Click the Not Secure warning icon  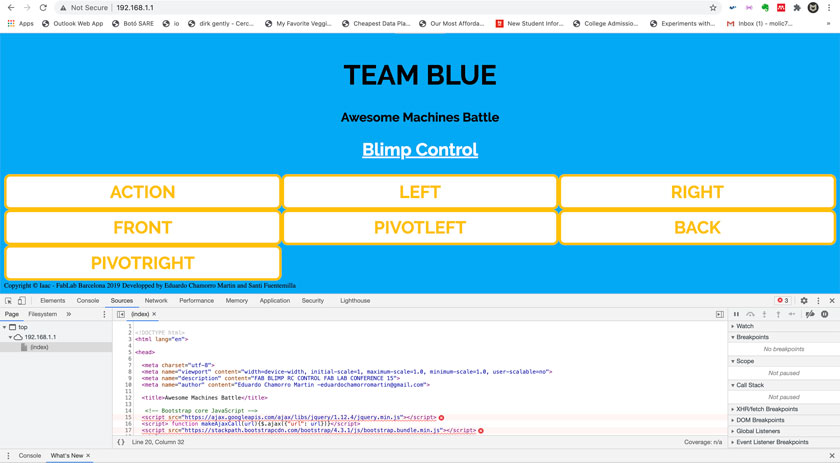(63, 8)
